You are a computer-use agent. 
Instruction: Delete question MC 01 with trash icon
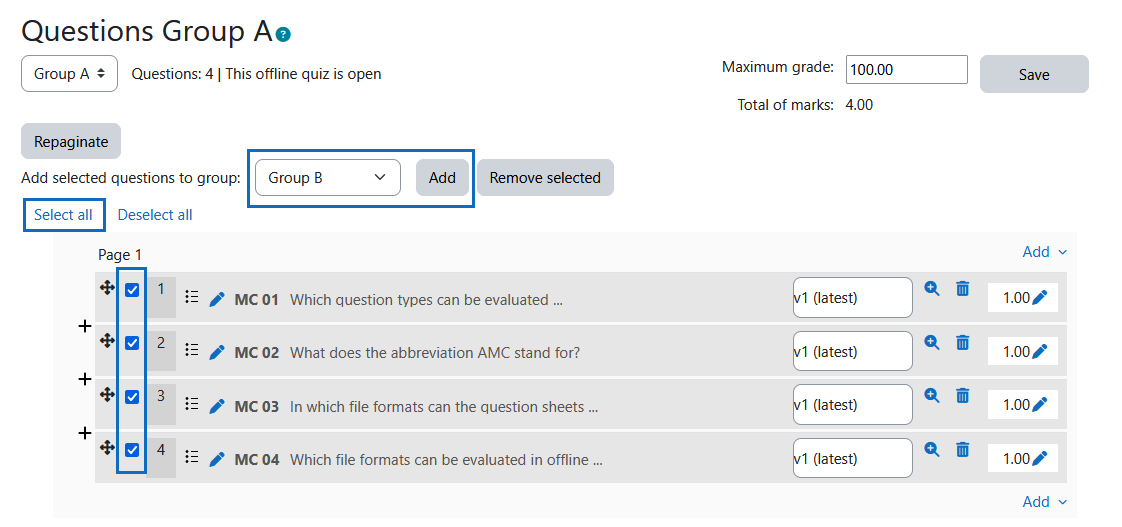[x=963, y=289]
